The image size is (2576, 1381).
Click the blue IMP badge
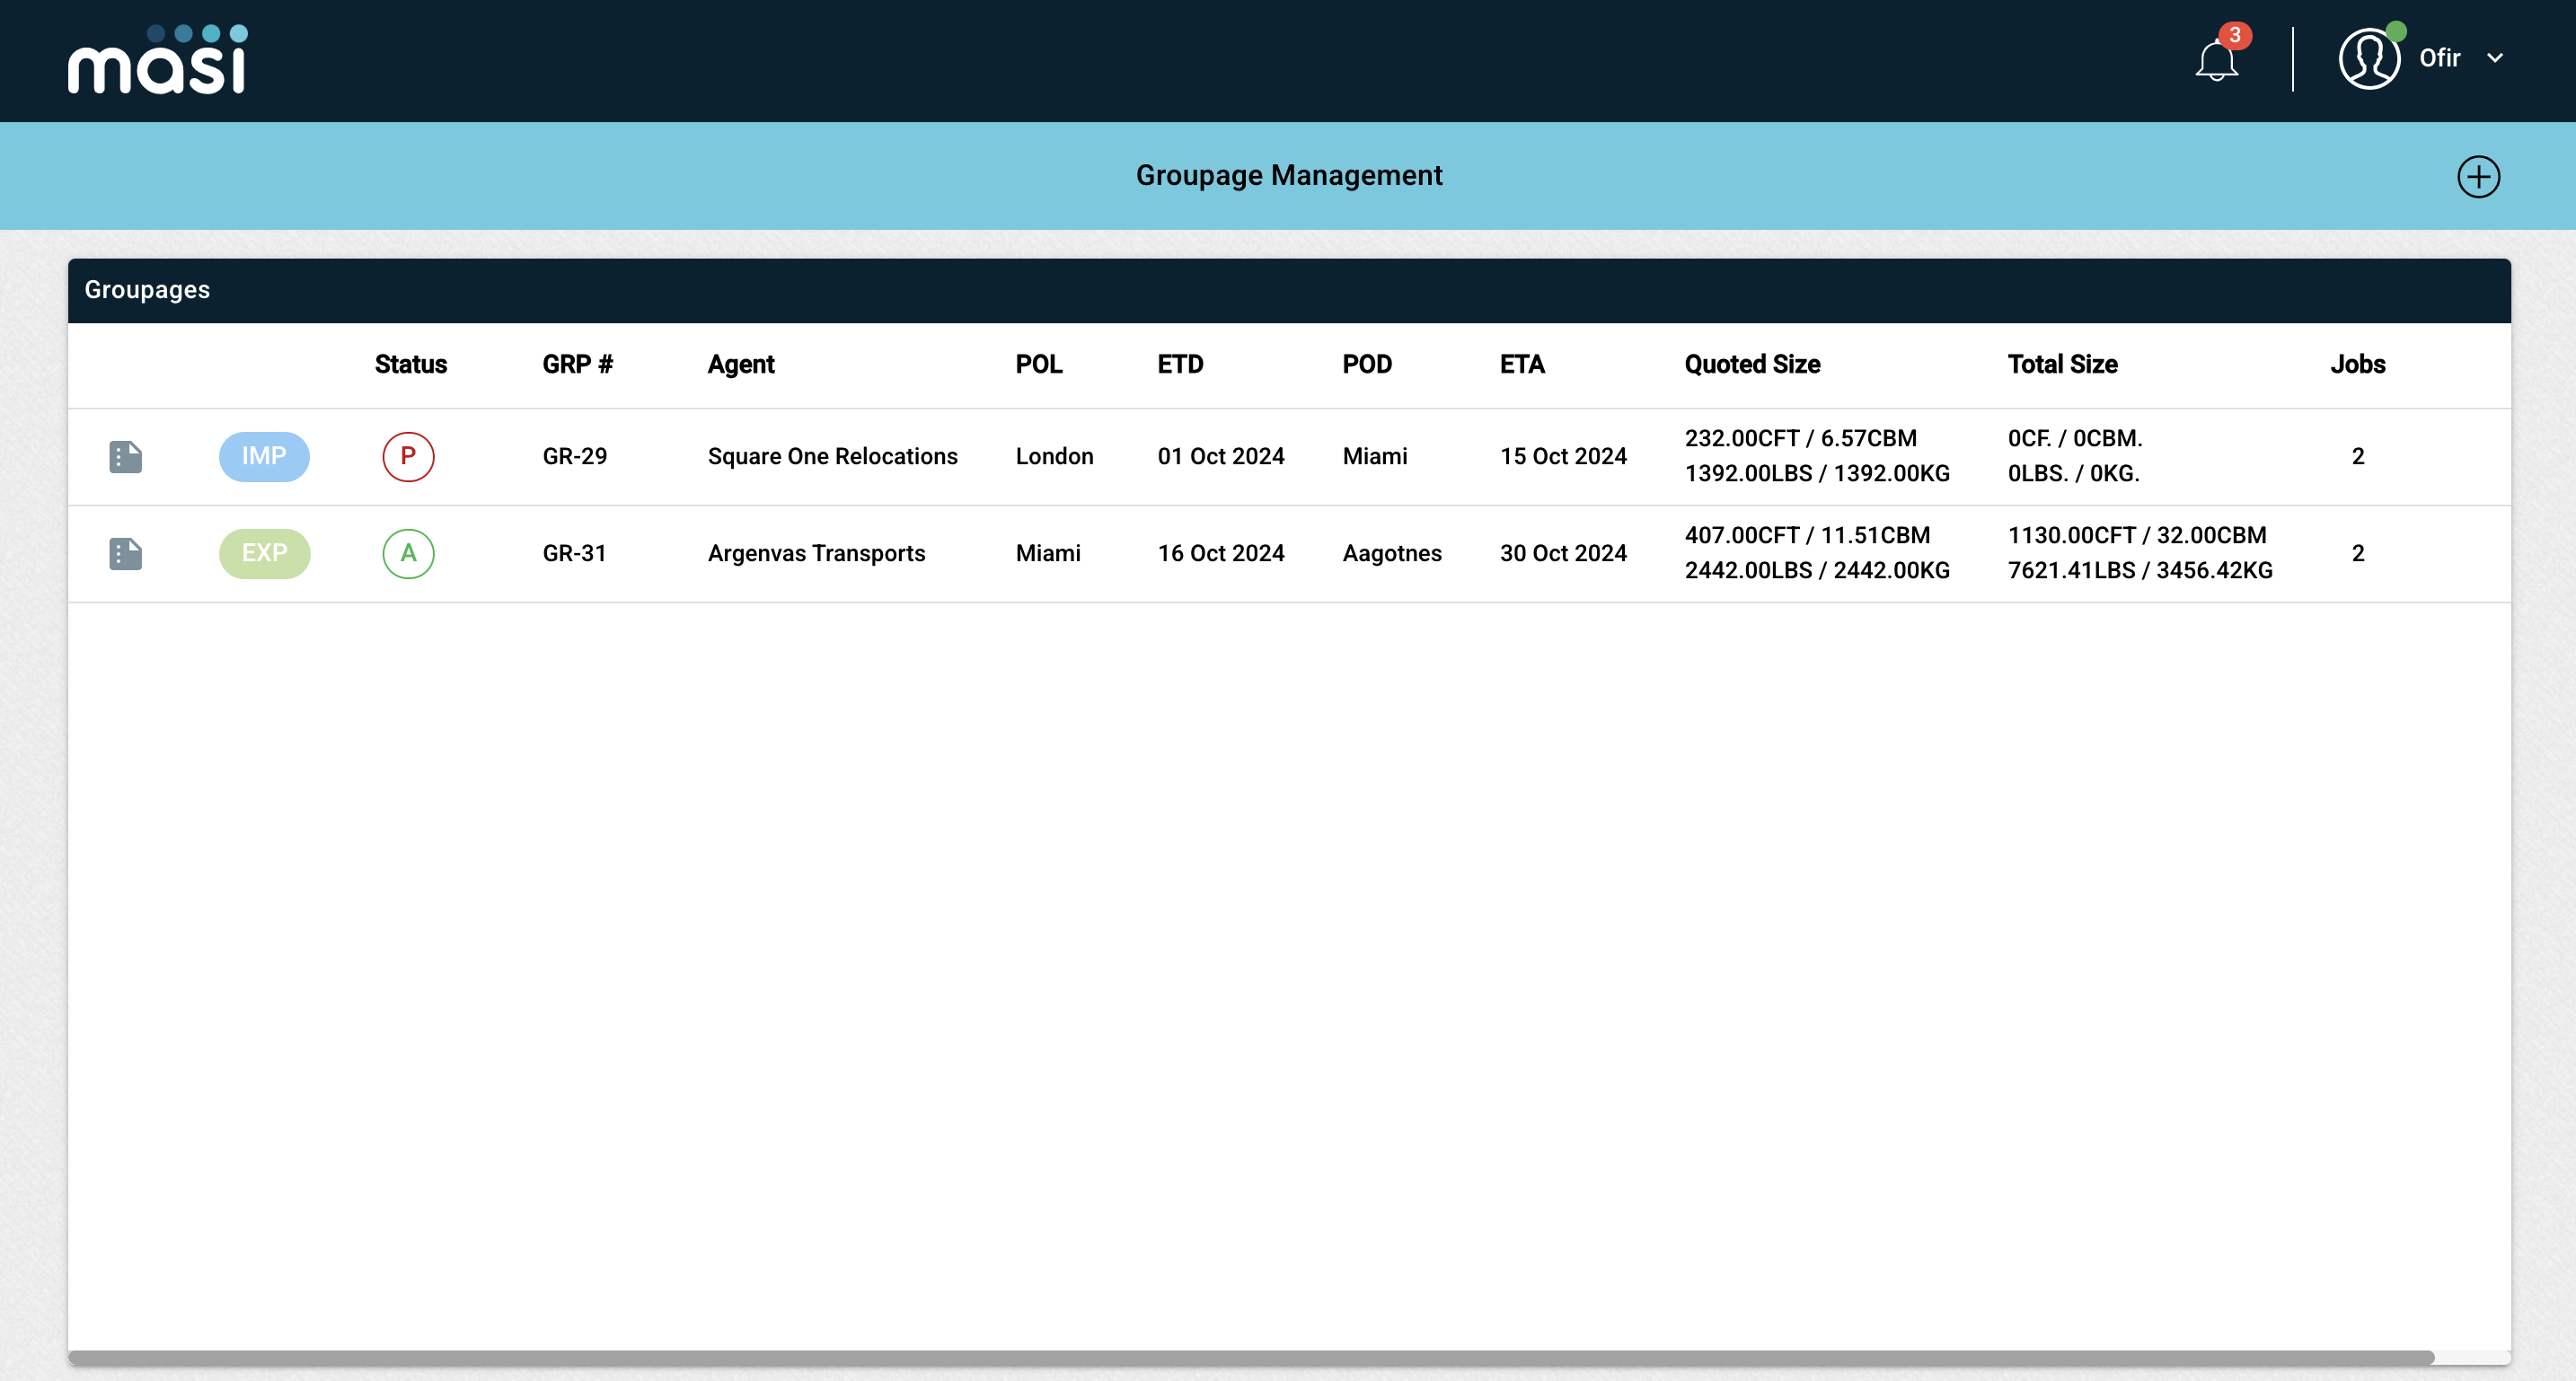tap(264, 457)
